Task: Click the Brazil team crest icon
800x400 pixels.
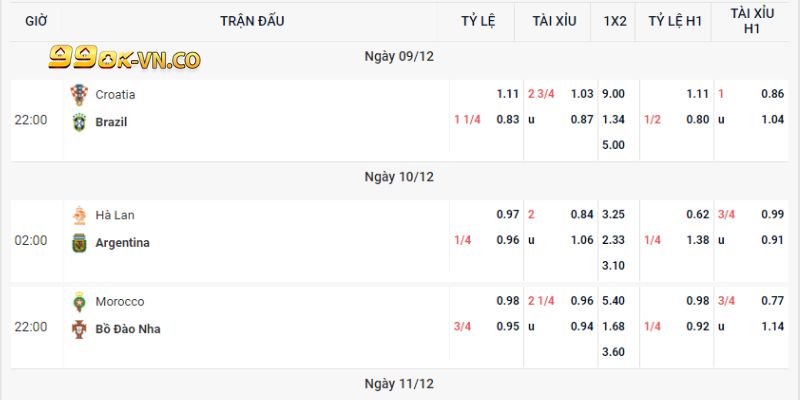Action: (x=79, y=122)
